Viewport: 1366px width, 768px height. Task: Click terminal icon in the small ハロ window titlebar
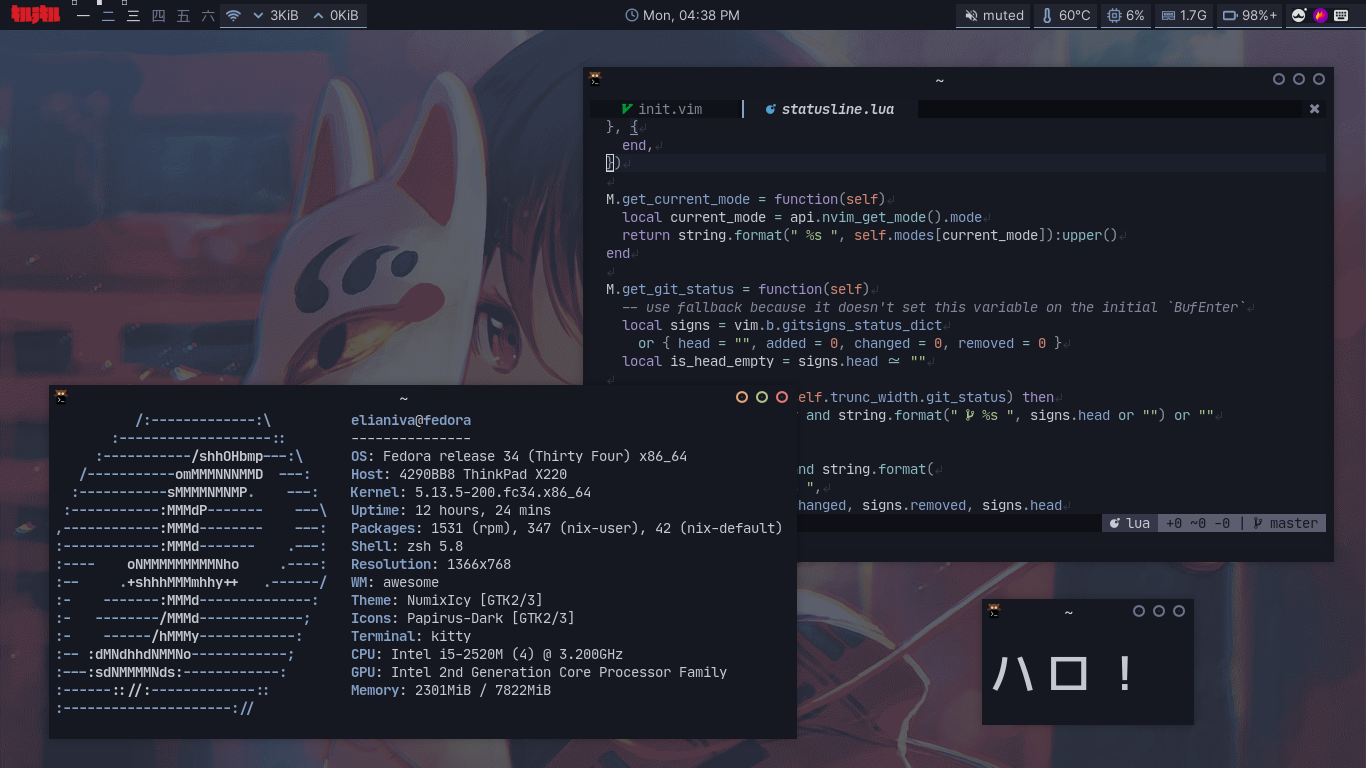(994, 611)
